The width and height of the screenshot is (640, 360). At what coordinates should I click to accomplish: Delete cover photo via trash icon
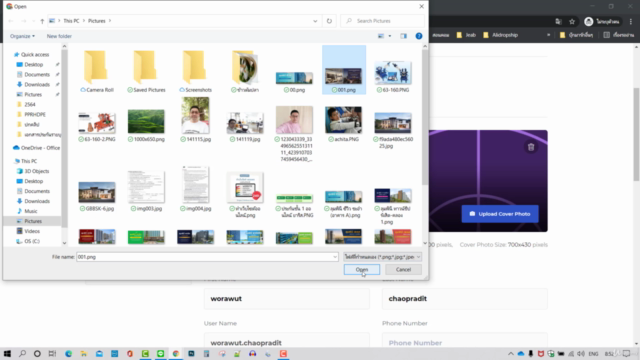(531, 147)
